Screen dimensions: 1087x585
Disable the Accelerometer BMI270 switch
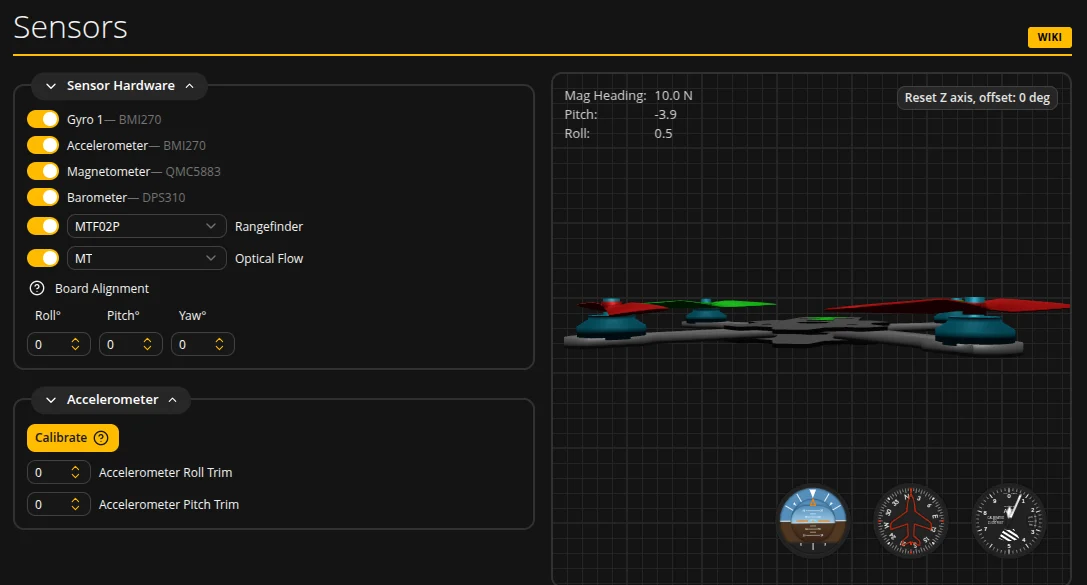[x=43, y=146]
